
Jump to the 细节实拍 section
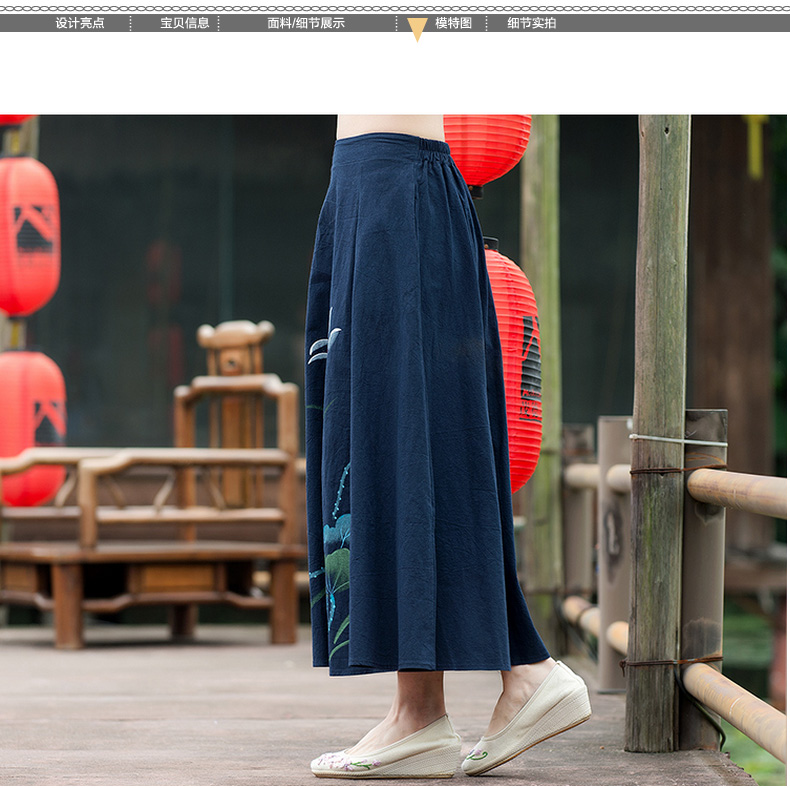point(531,23)
